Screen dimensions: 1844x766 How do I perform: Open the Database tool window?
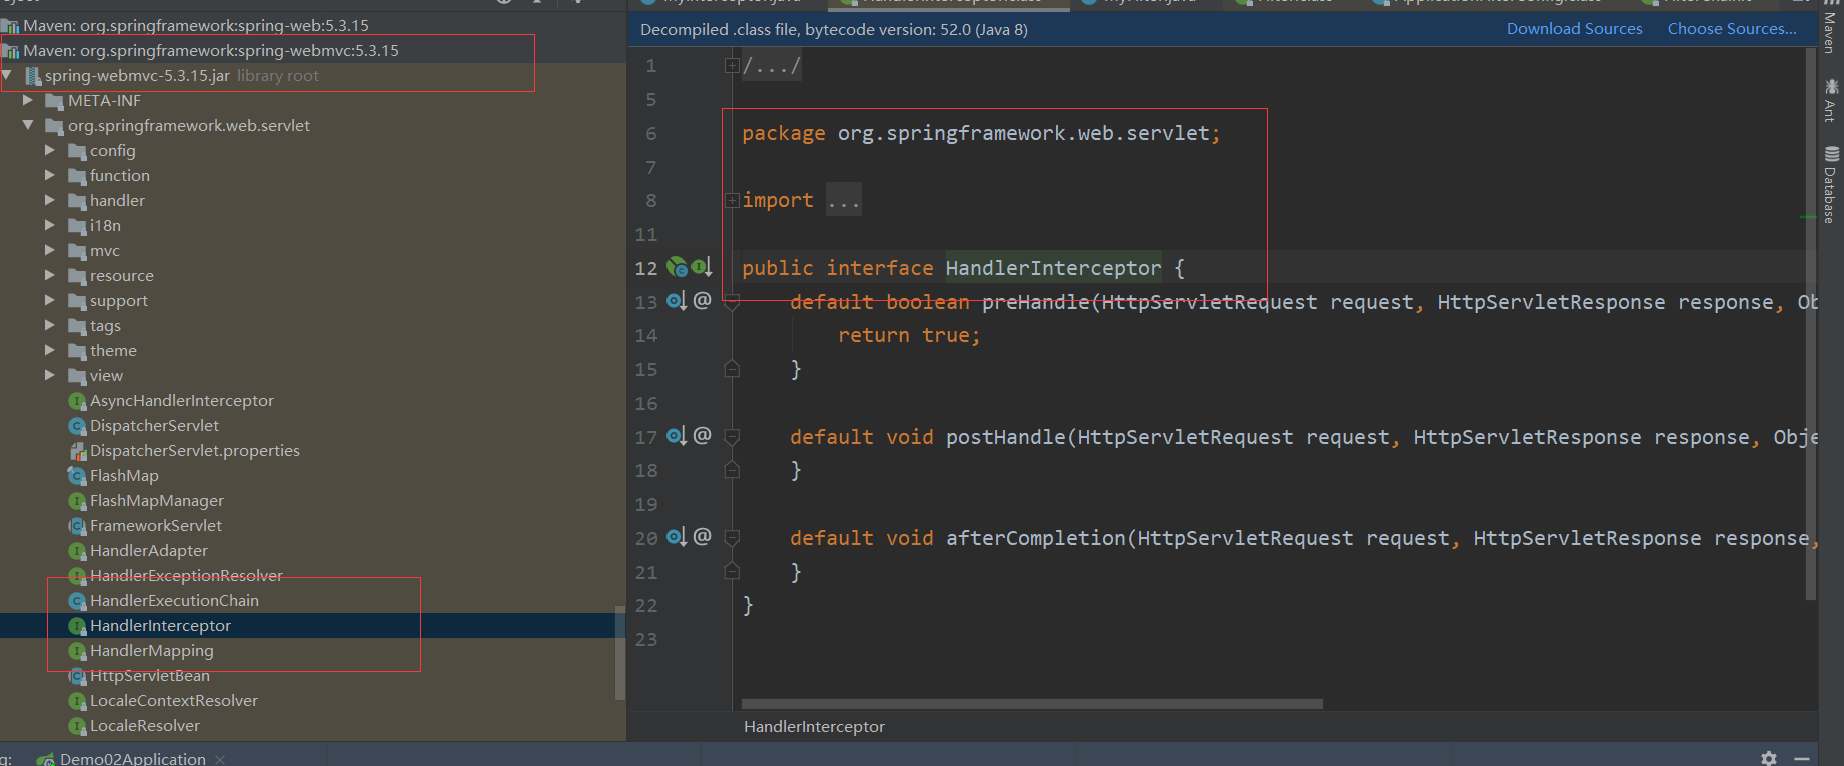point(1830,185)
